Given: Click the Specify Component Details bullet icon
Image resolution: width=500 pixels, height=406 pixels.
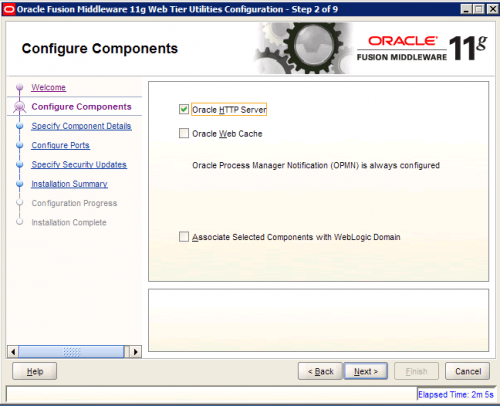Looking at the screenshot, I should 20,126.
